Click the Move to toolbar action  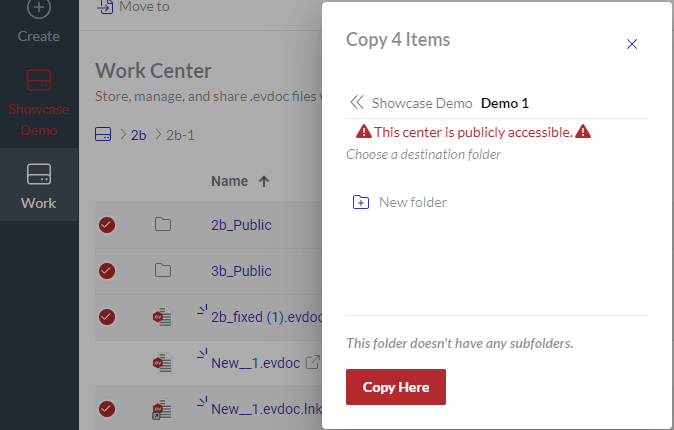pyautogui.click(x=133, y=7)
